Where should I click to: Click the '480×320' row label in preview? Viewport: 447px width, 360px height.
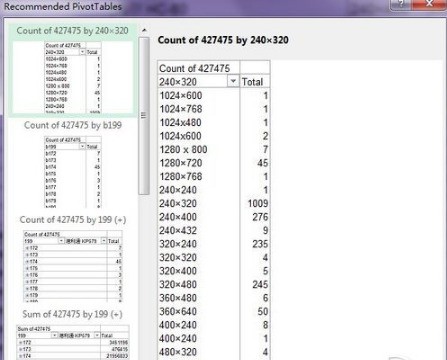(178, 352)
